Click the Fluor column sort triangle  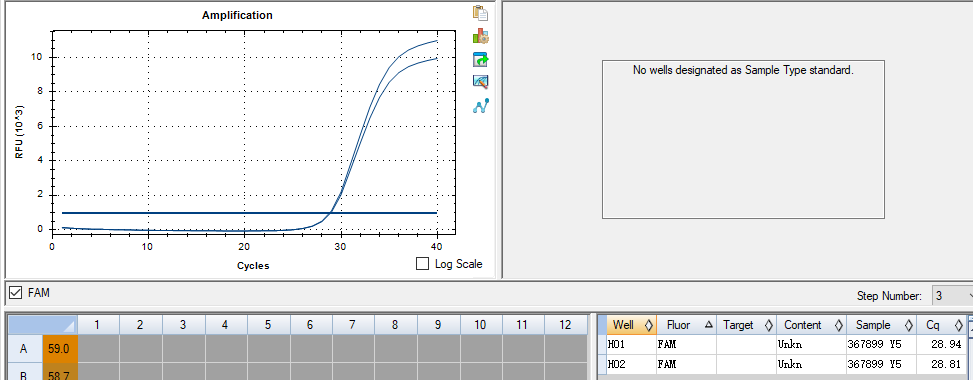709,325
